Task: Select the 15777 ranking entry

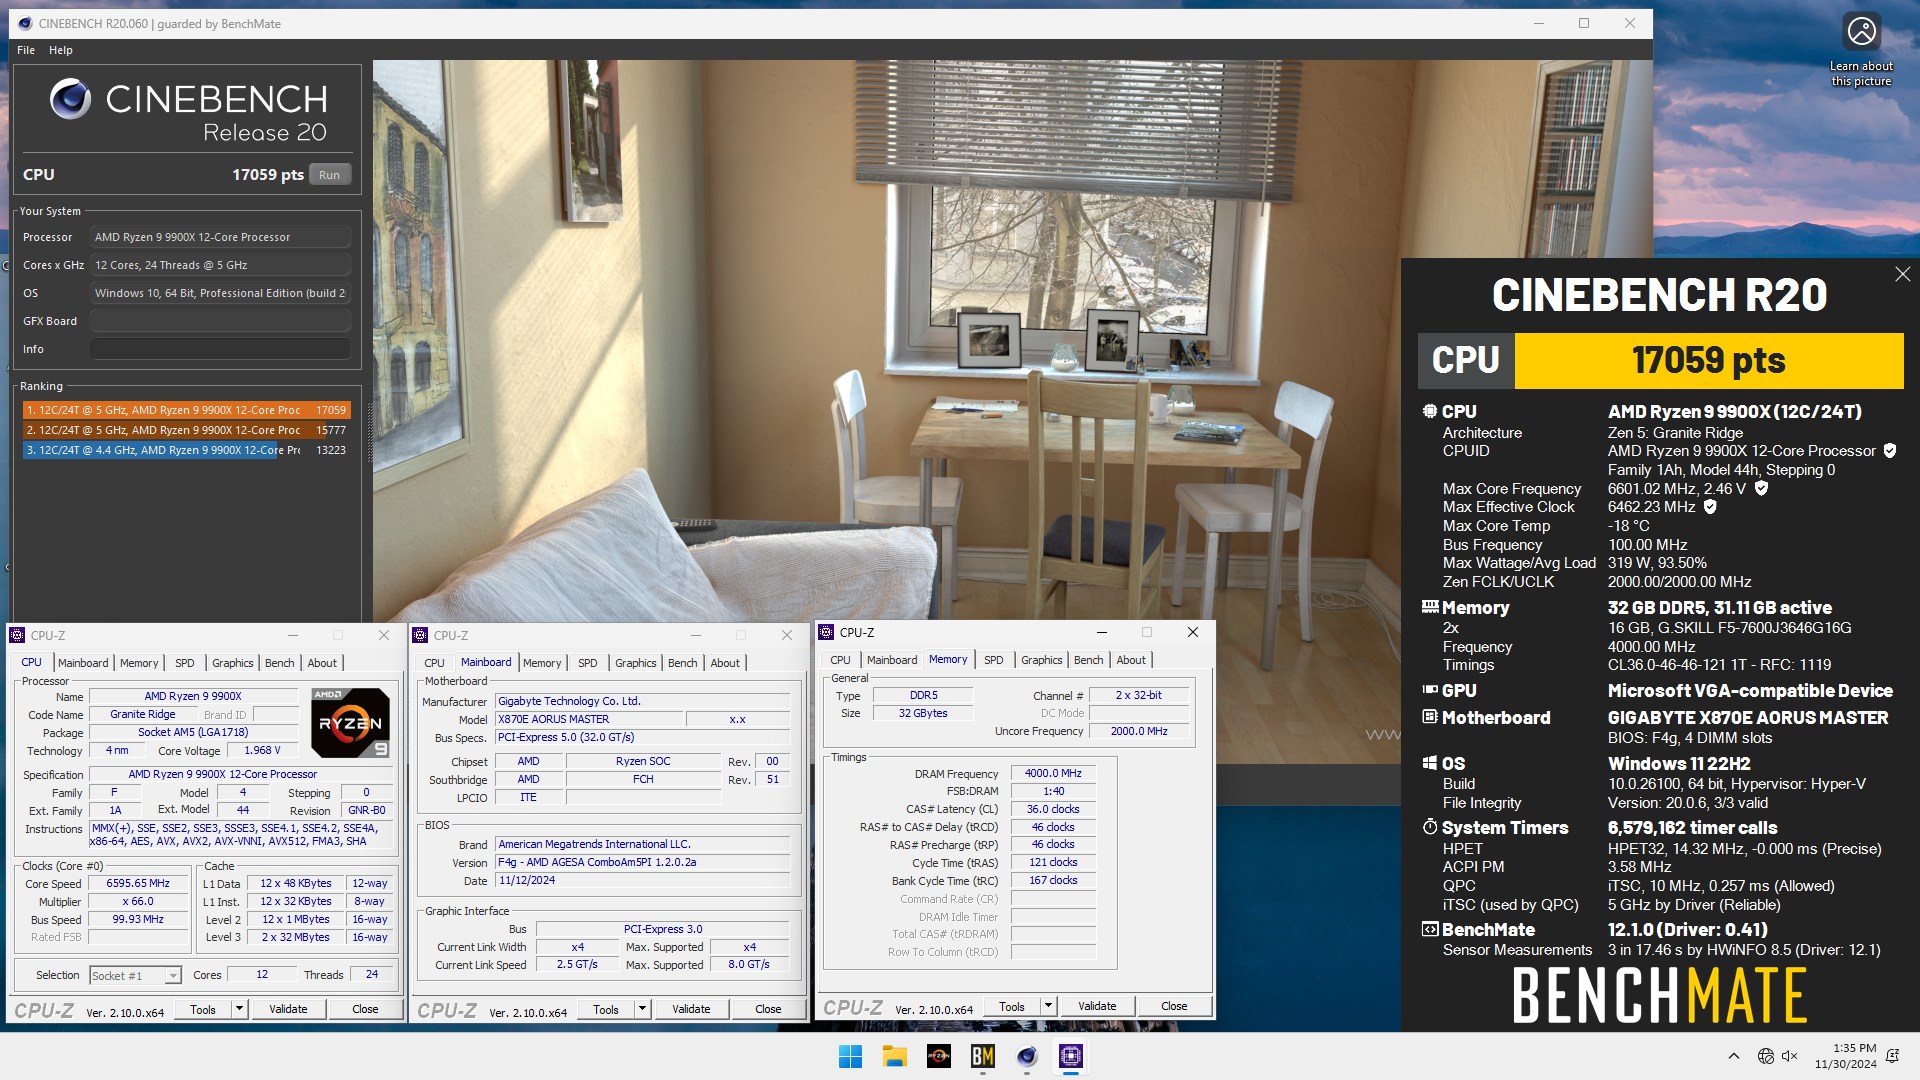Action: 186,430
